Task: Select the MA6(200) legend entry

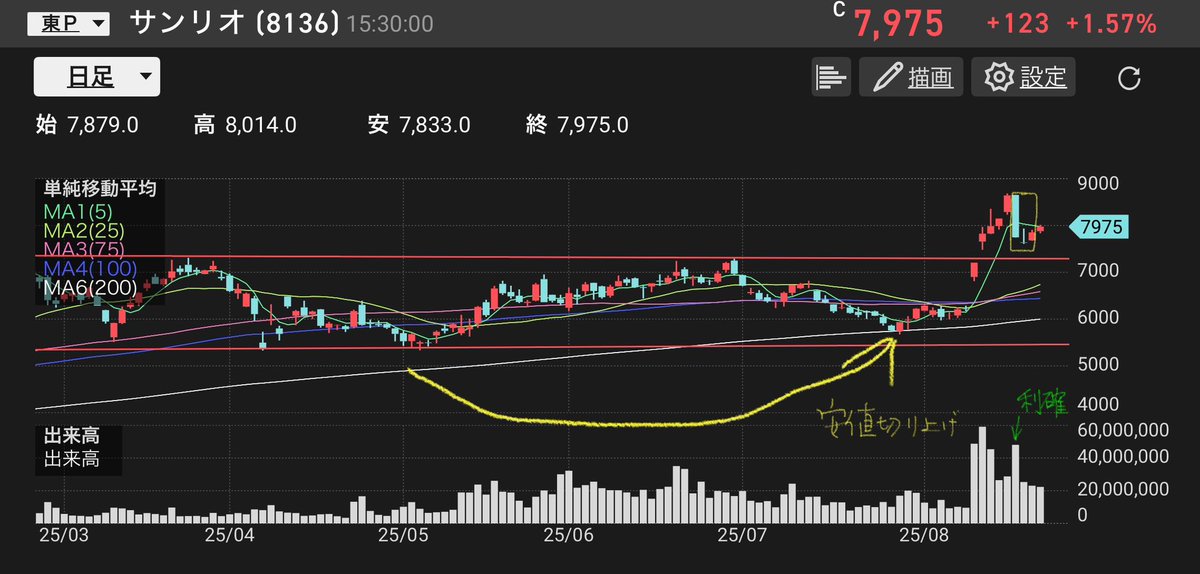Action: (91, 288)
